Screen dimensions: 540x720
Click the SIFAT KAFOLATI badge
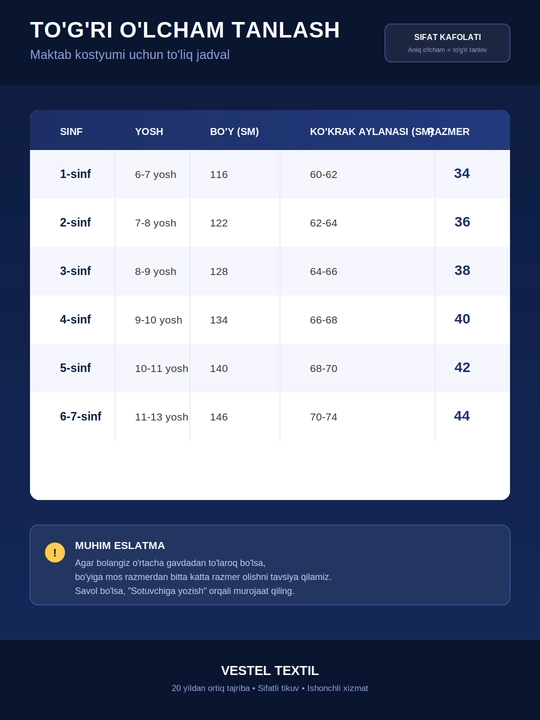tap(447, 43)
